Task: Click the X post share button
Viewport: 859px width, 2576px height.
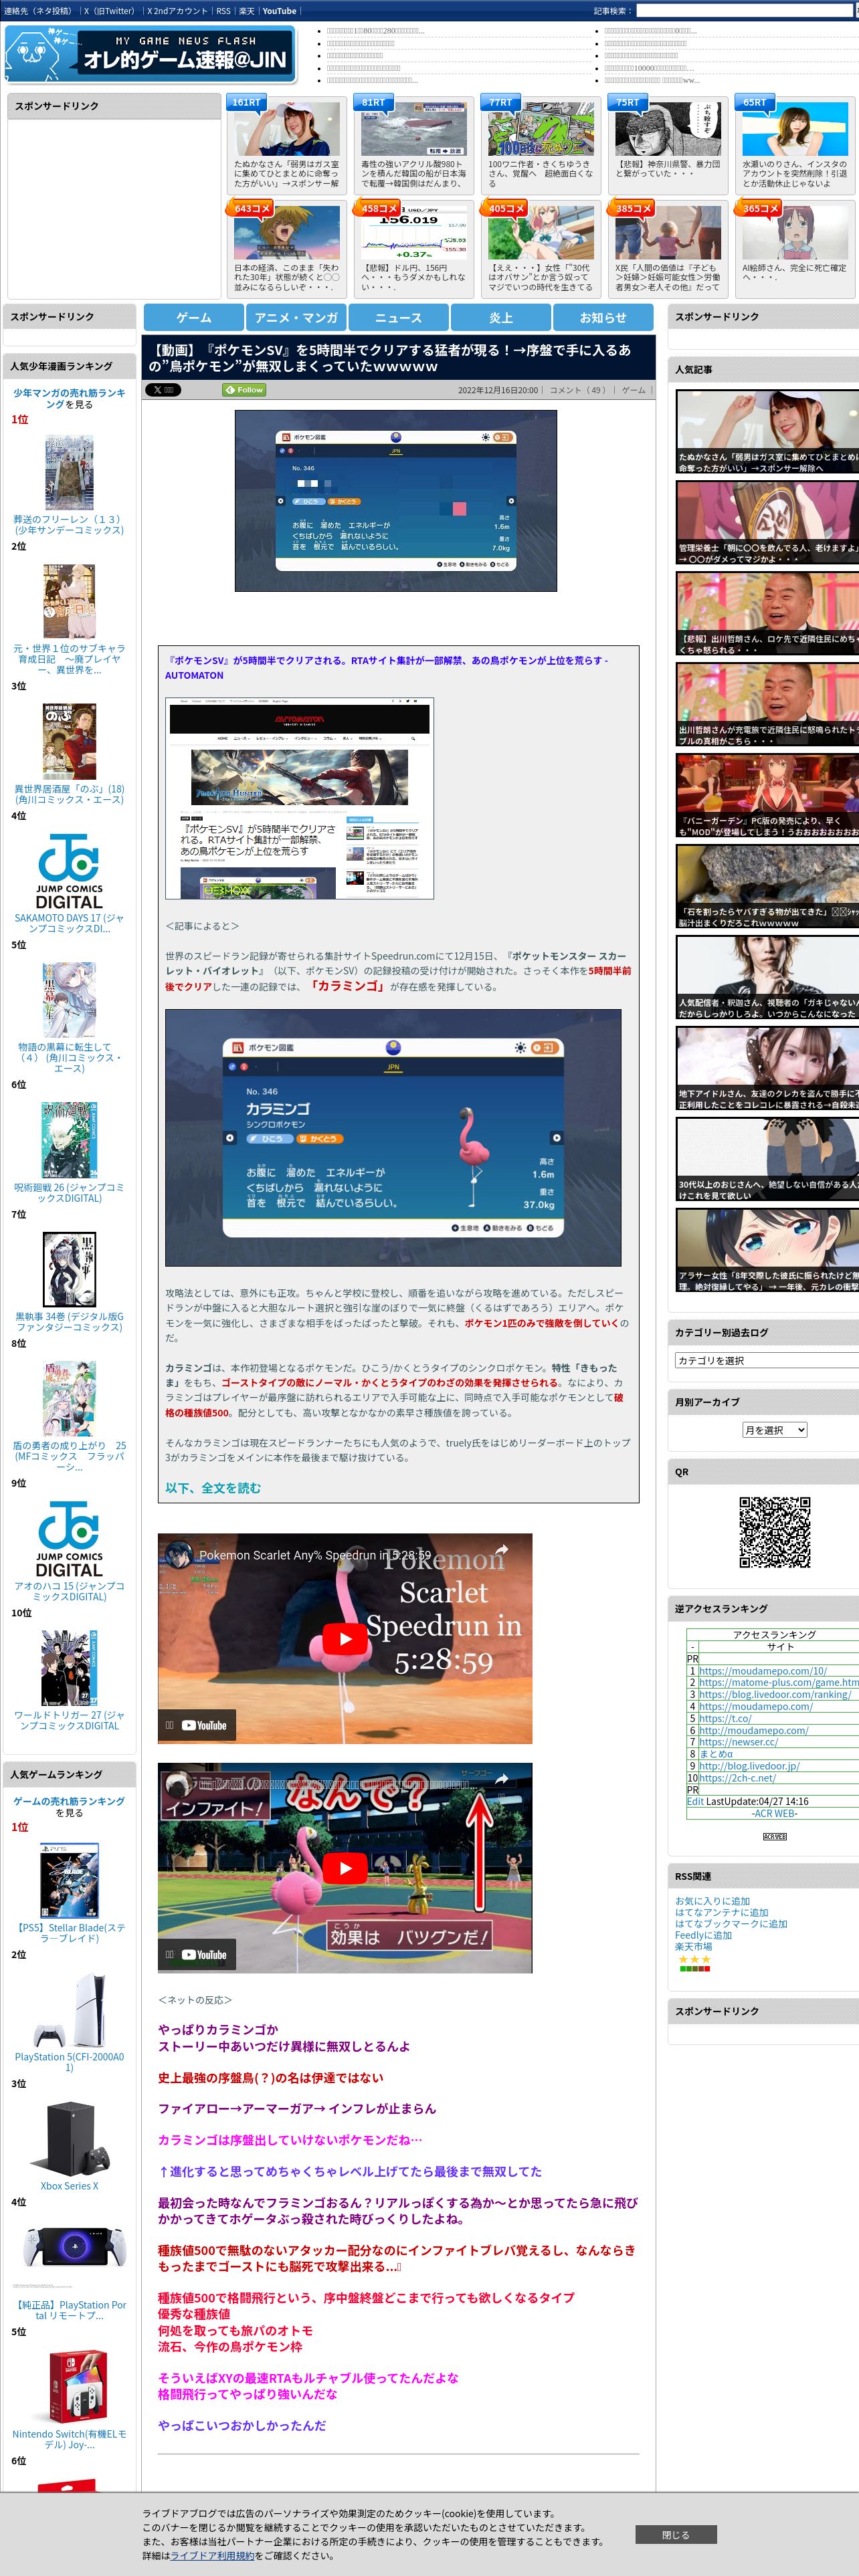Action: 162,390
